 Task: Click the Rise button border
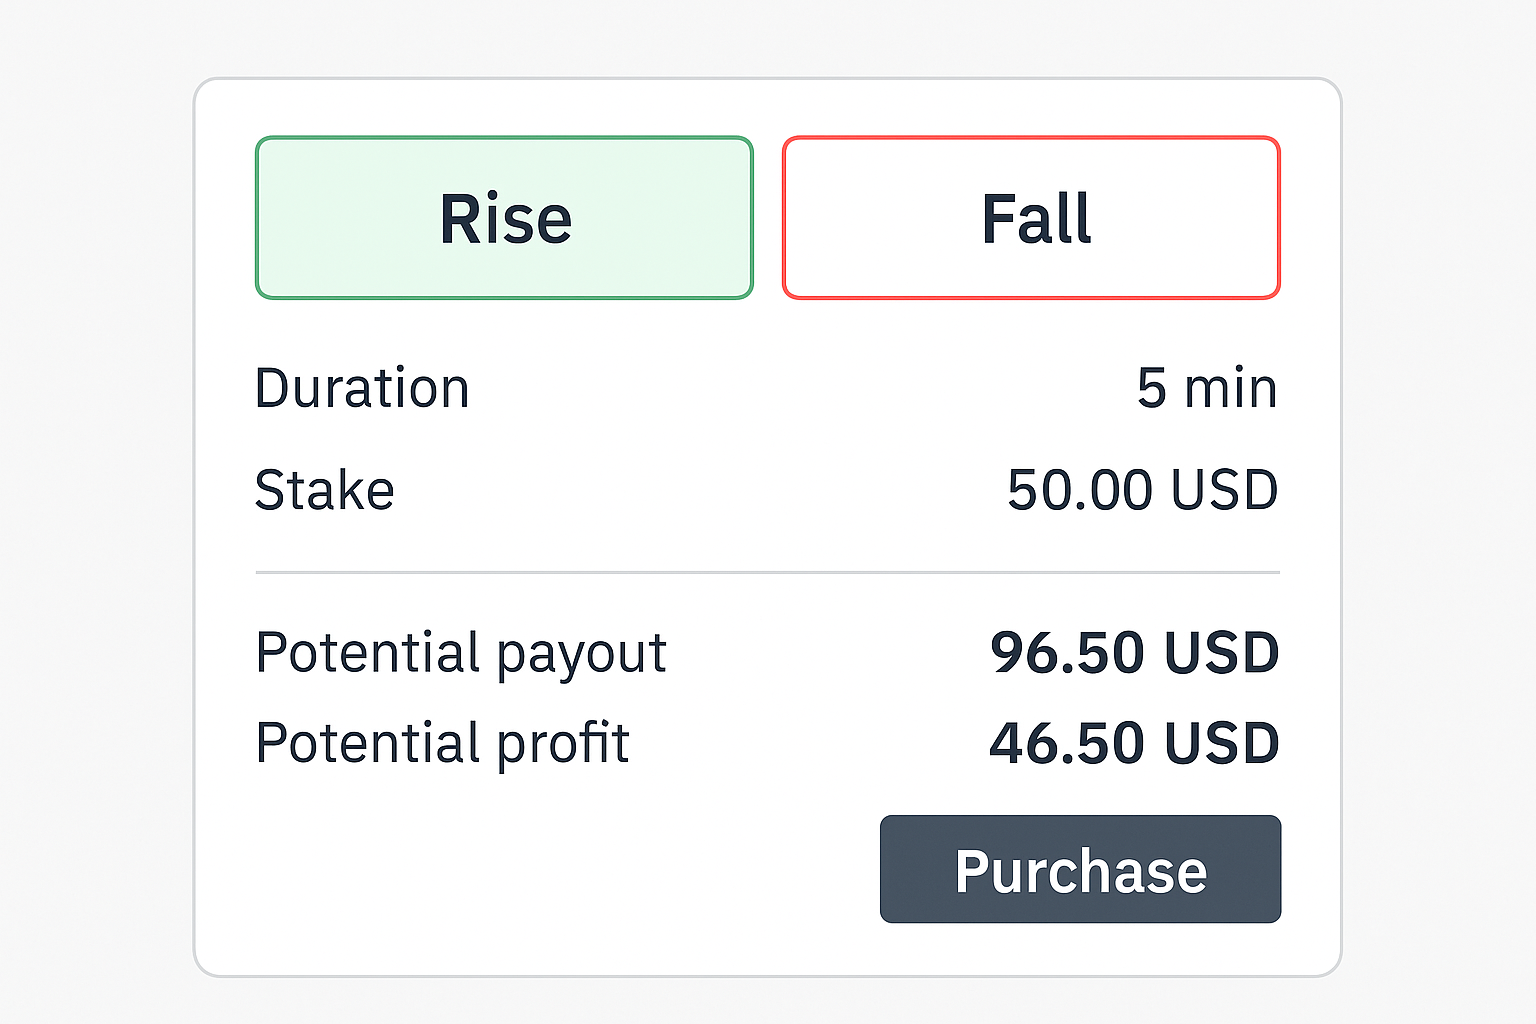click(504, 139)
